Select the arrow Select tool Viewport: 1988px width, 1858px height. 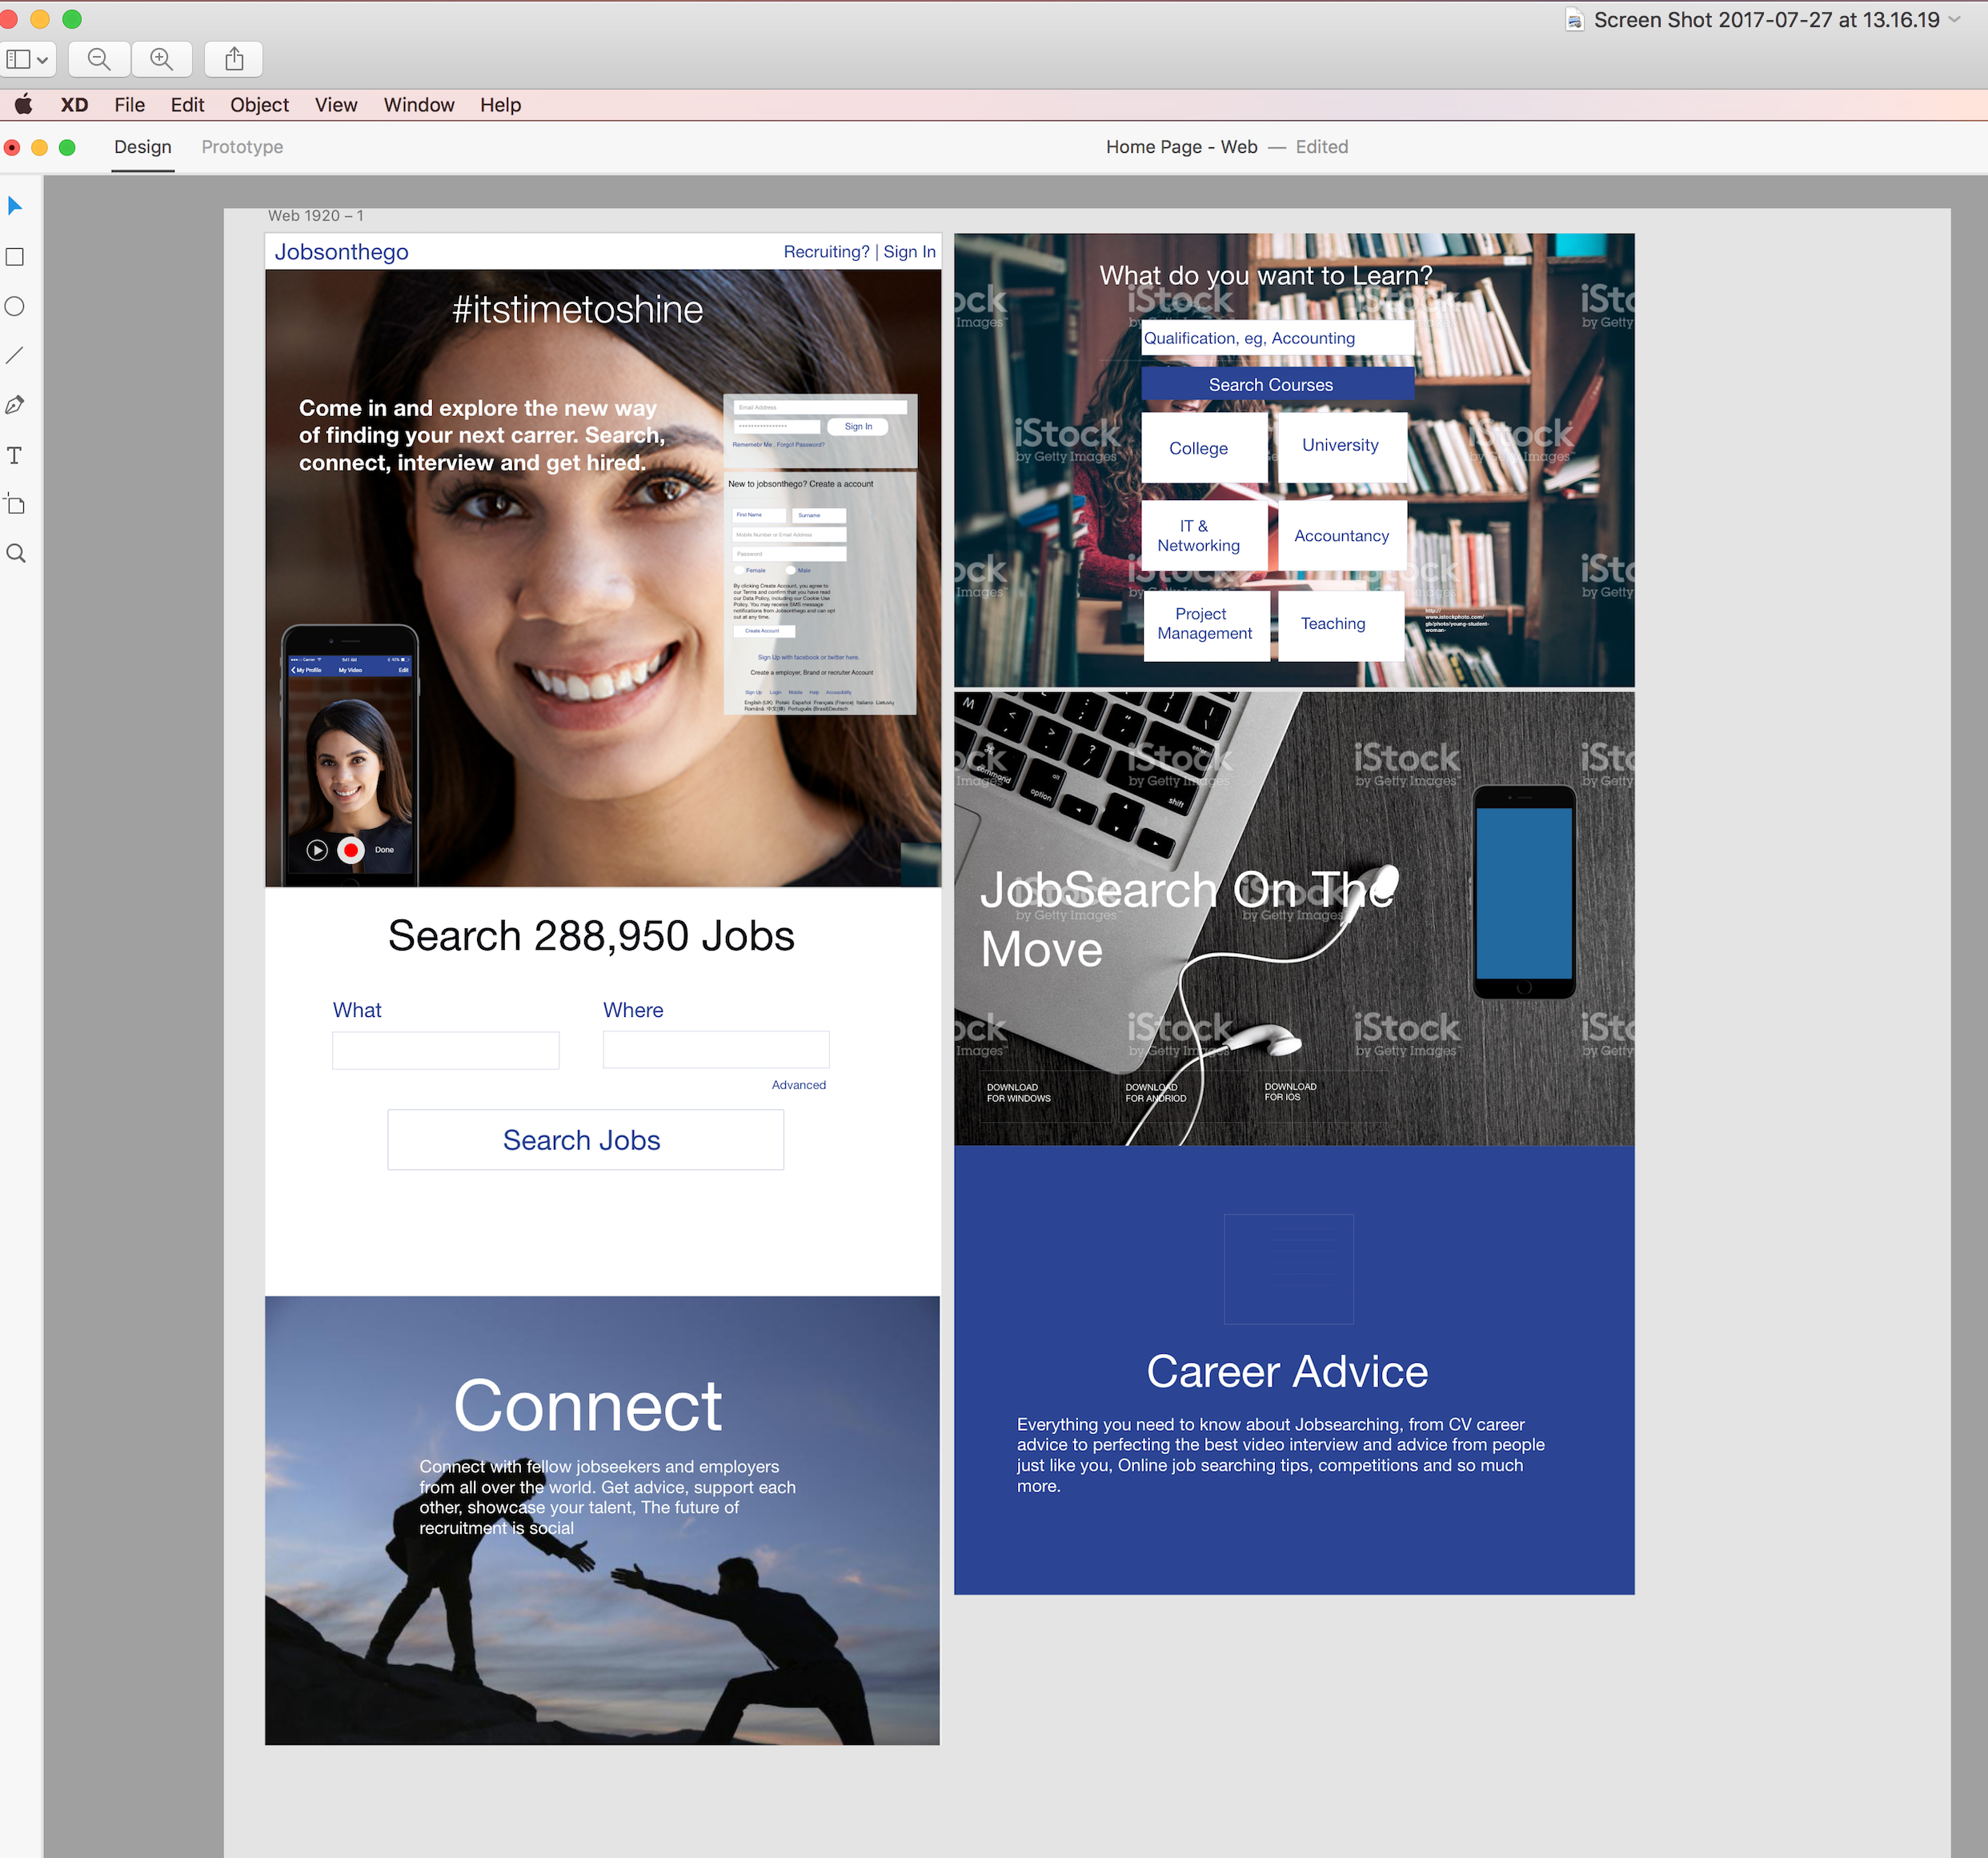(15, 206)
